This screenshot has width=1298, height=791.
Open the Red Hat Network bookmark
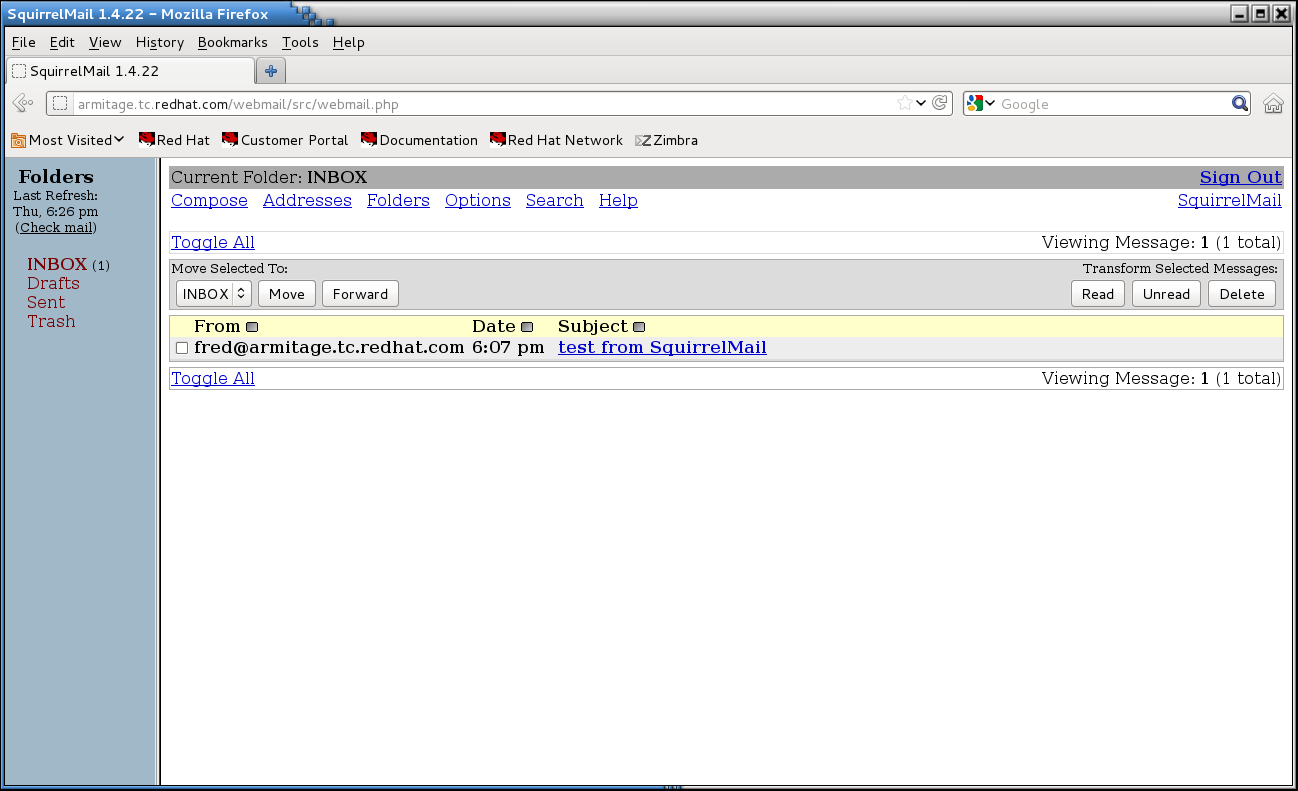pos(556,140)
